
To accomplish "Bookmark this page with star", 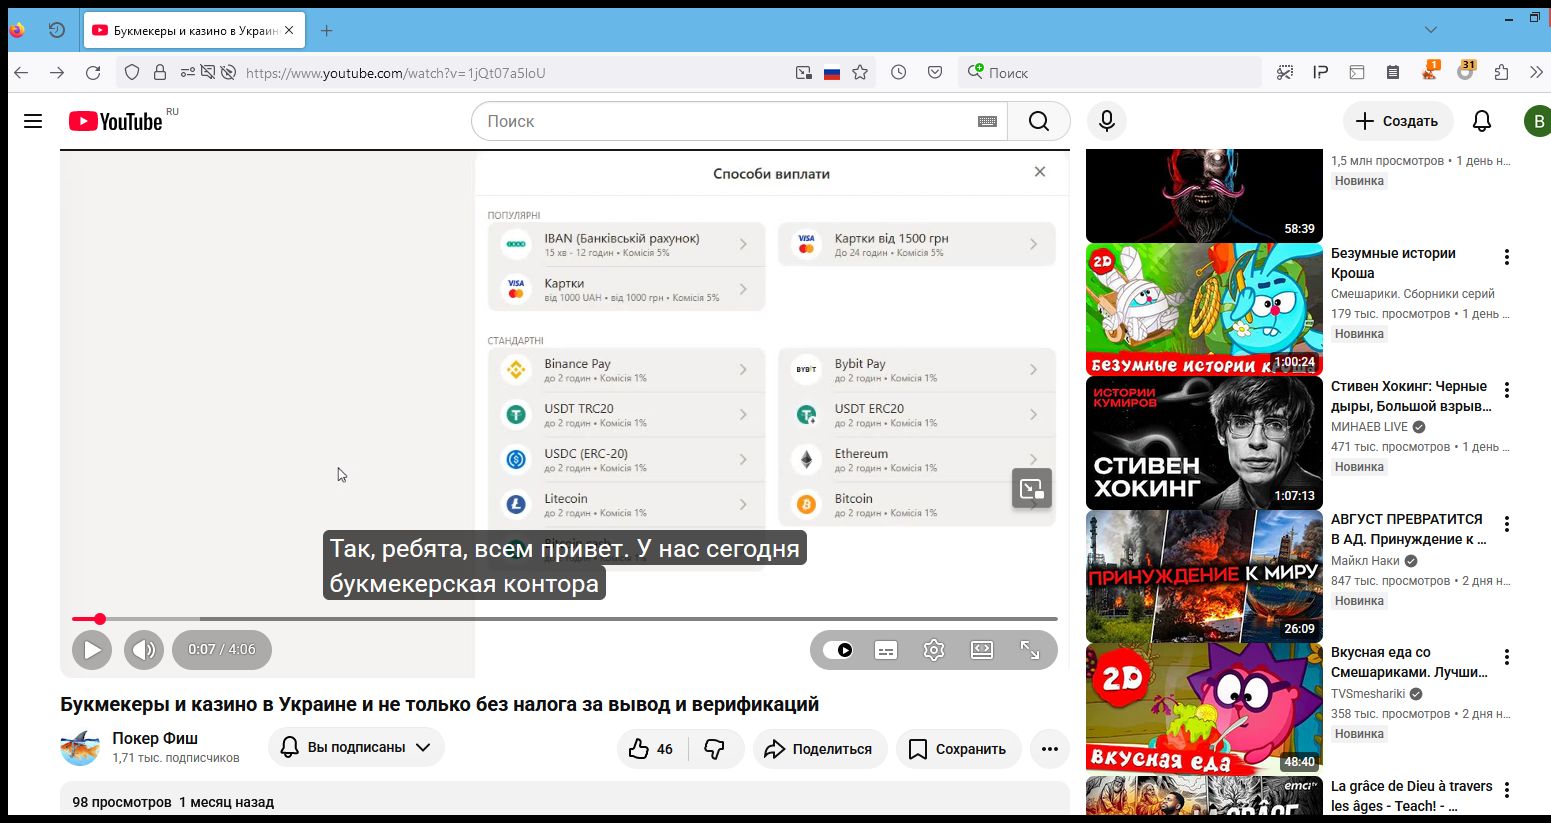I will click(860, 72).
